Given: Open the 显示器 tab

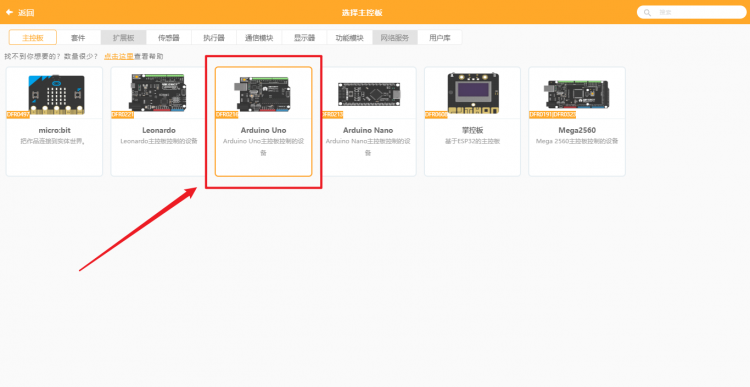Looking at the screenshot, I should coord(304,37).
